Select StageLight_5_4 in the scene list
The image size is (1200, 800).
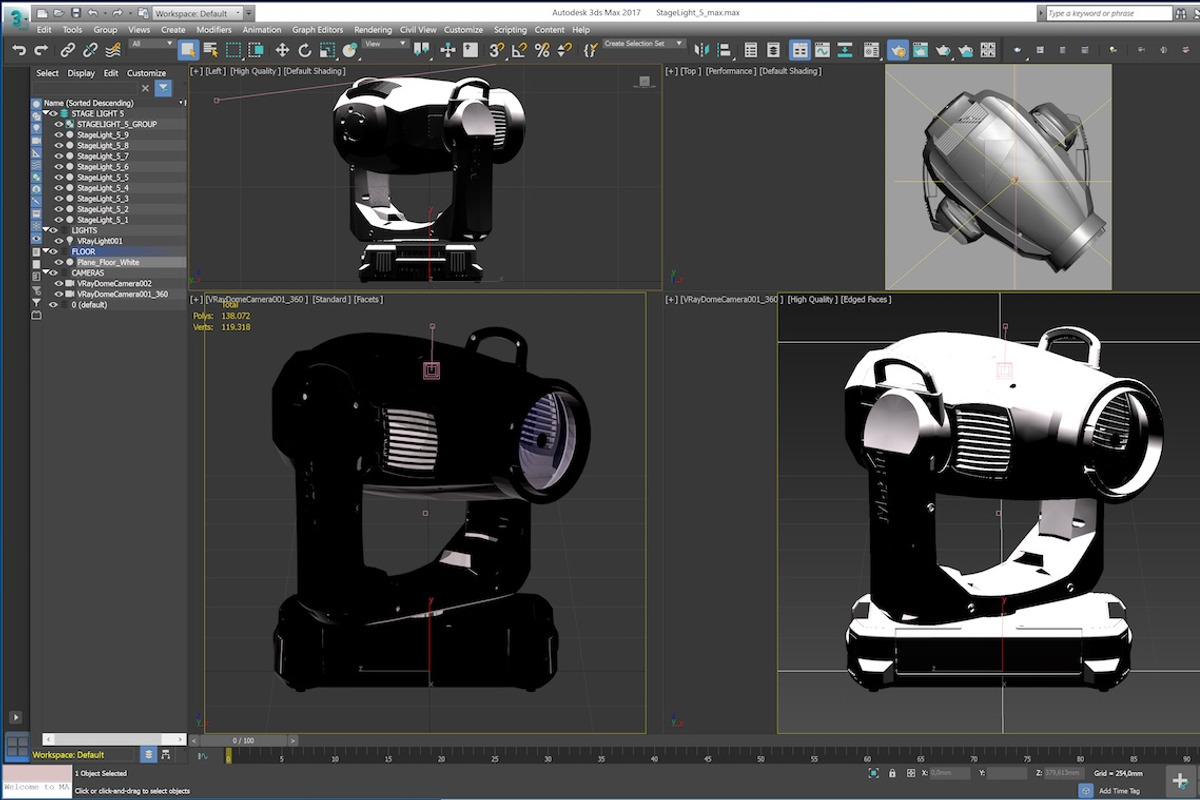[x=103, y=188]
